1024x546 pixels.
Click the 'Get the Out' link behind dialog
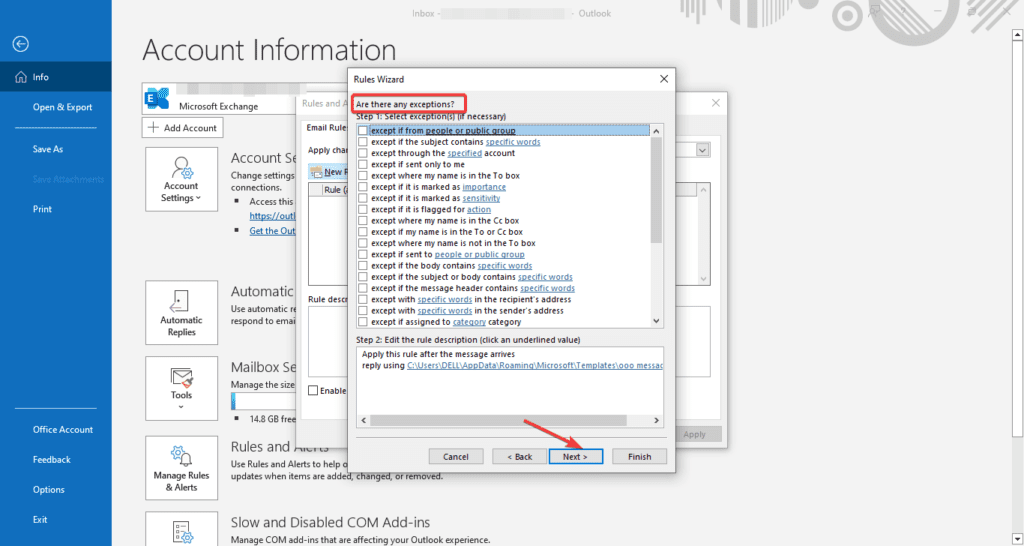pos(272,231)
